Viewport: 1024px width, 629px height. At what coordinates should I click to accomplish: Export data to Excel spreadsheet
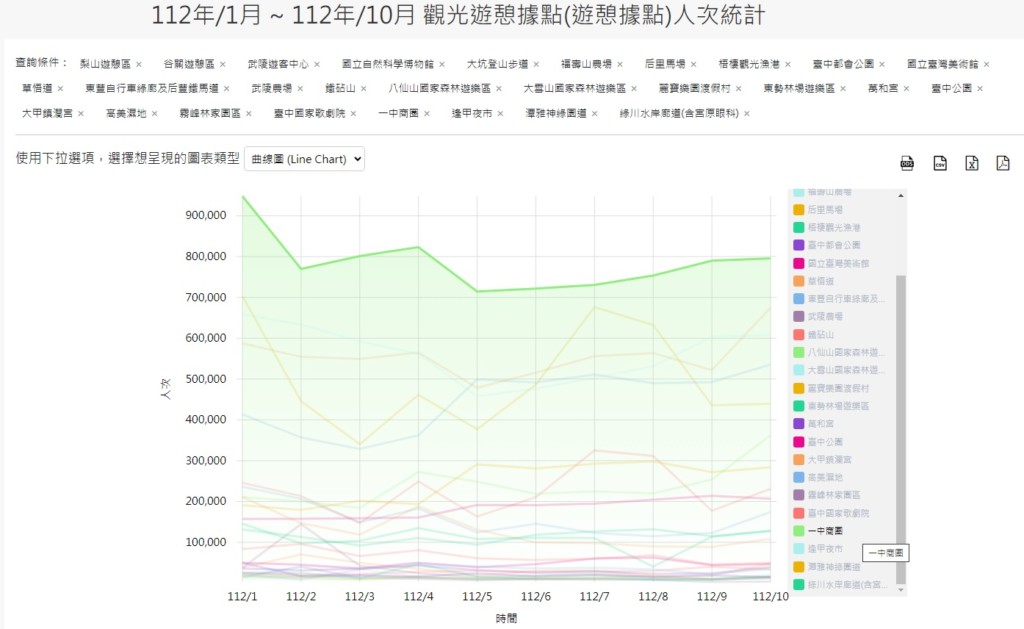(x=971, y=163)
